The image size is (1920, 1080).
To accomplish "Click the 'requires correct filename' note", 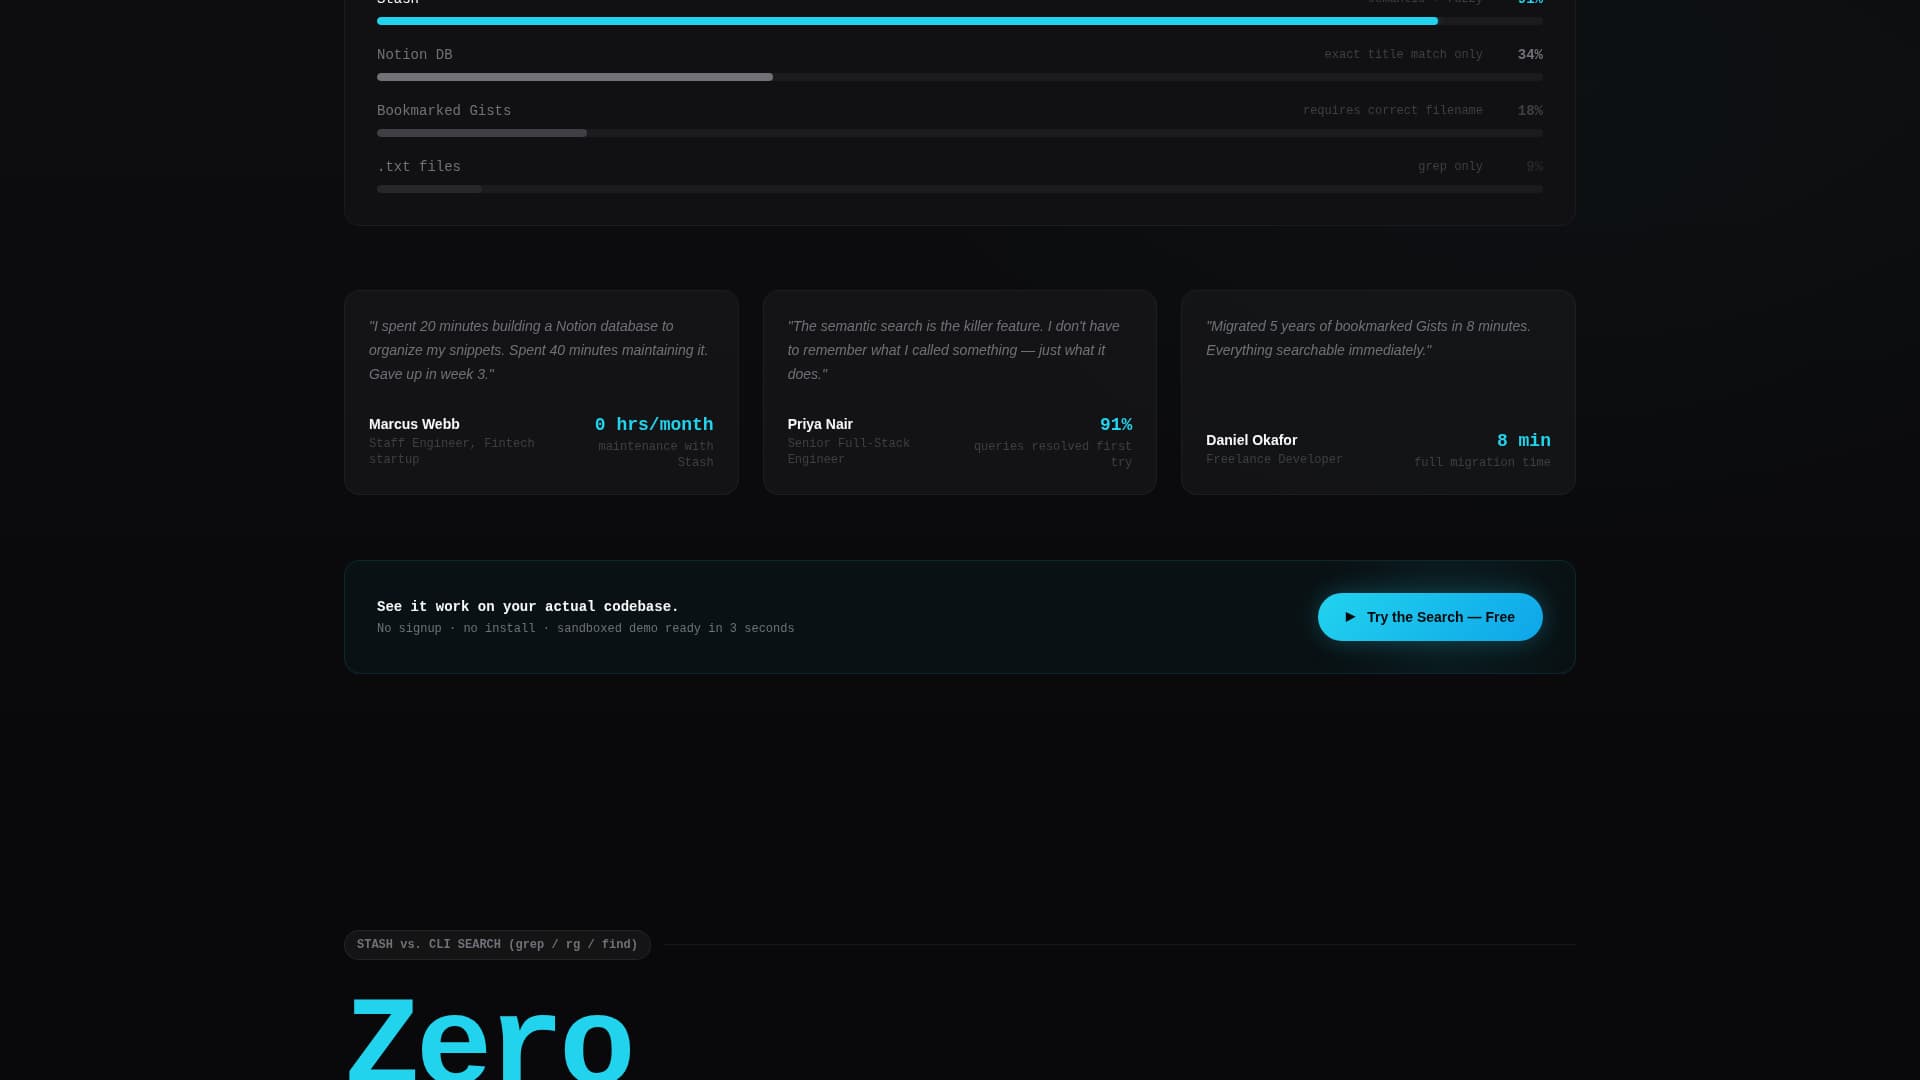I will click(x=1392, y=111).
